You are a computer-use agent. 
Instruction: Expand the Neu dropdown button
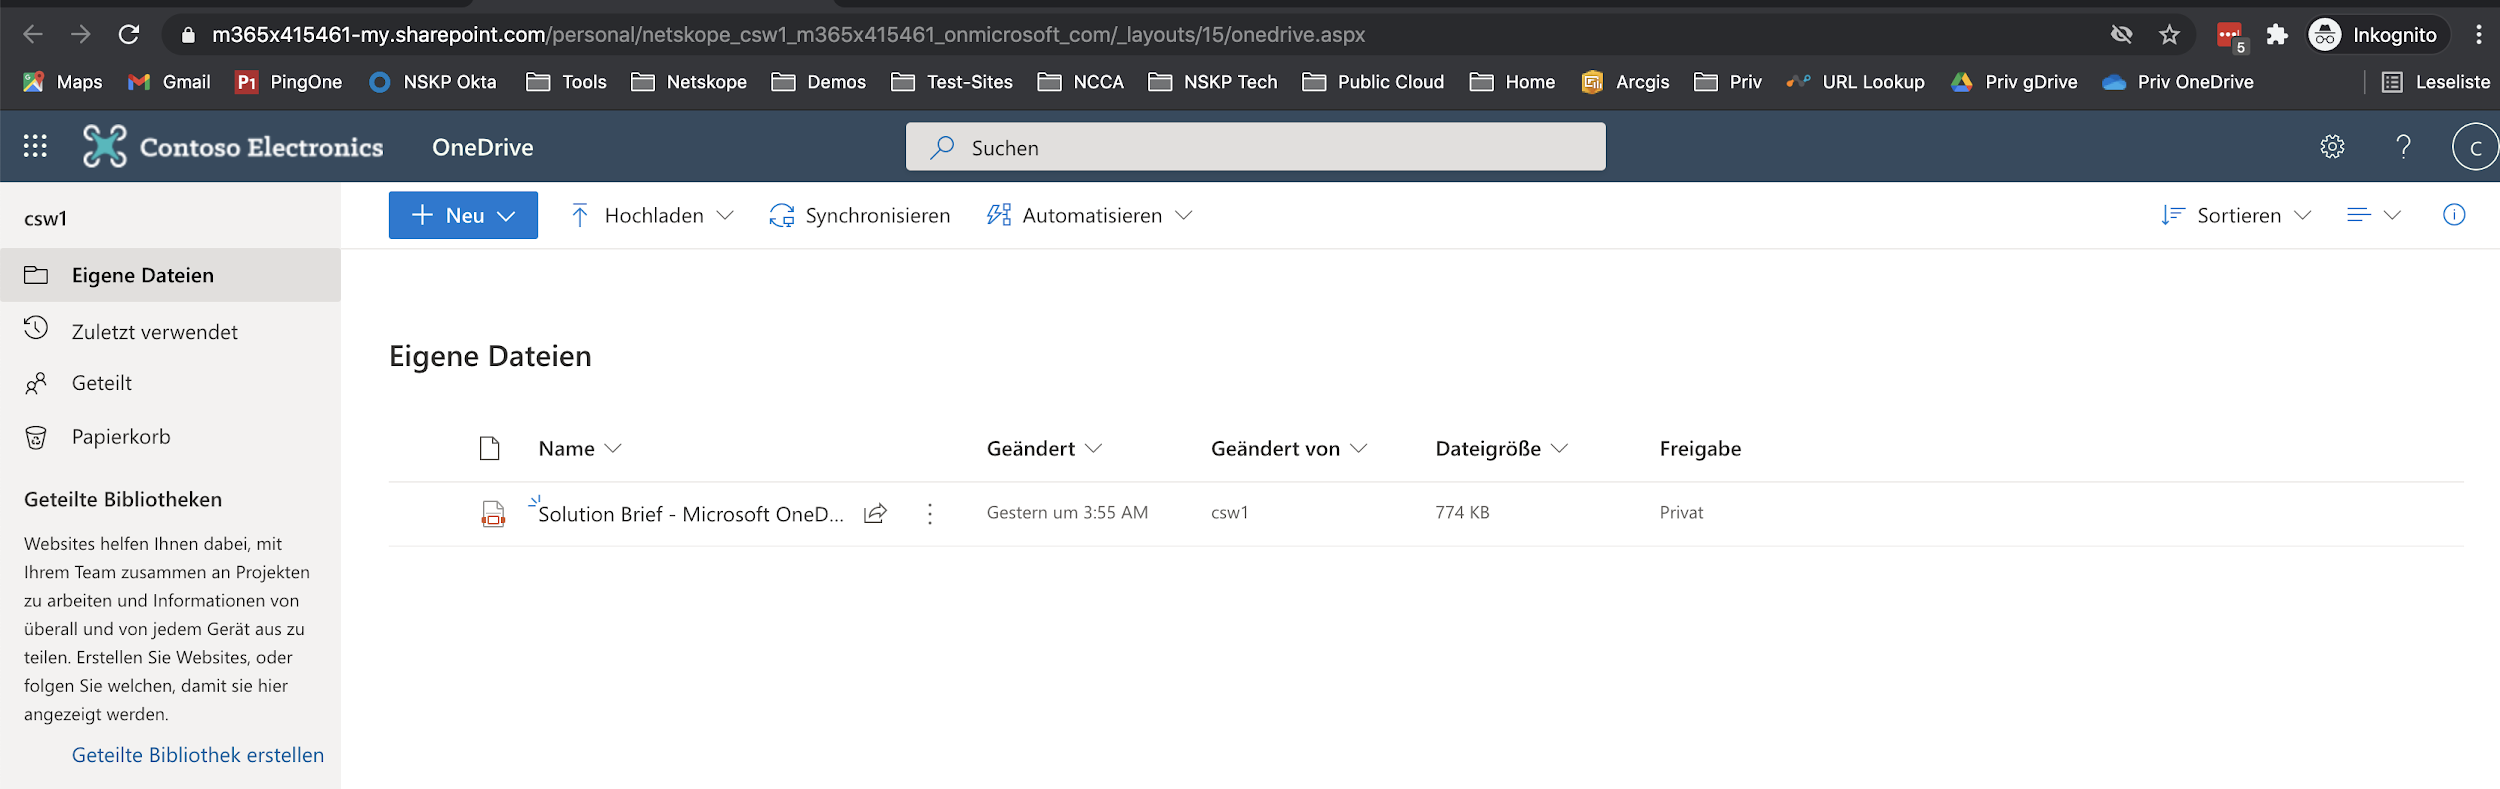(463, 215)
